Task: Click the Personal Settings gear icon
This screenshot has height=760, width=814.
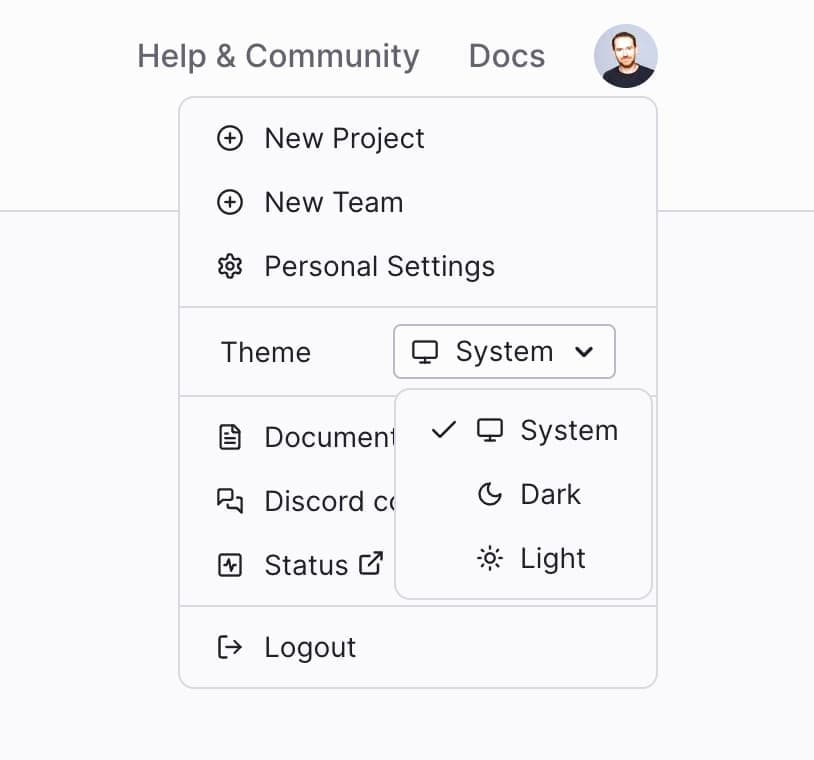Action: (230, 267)
